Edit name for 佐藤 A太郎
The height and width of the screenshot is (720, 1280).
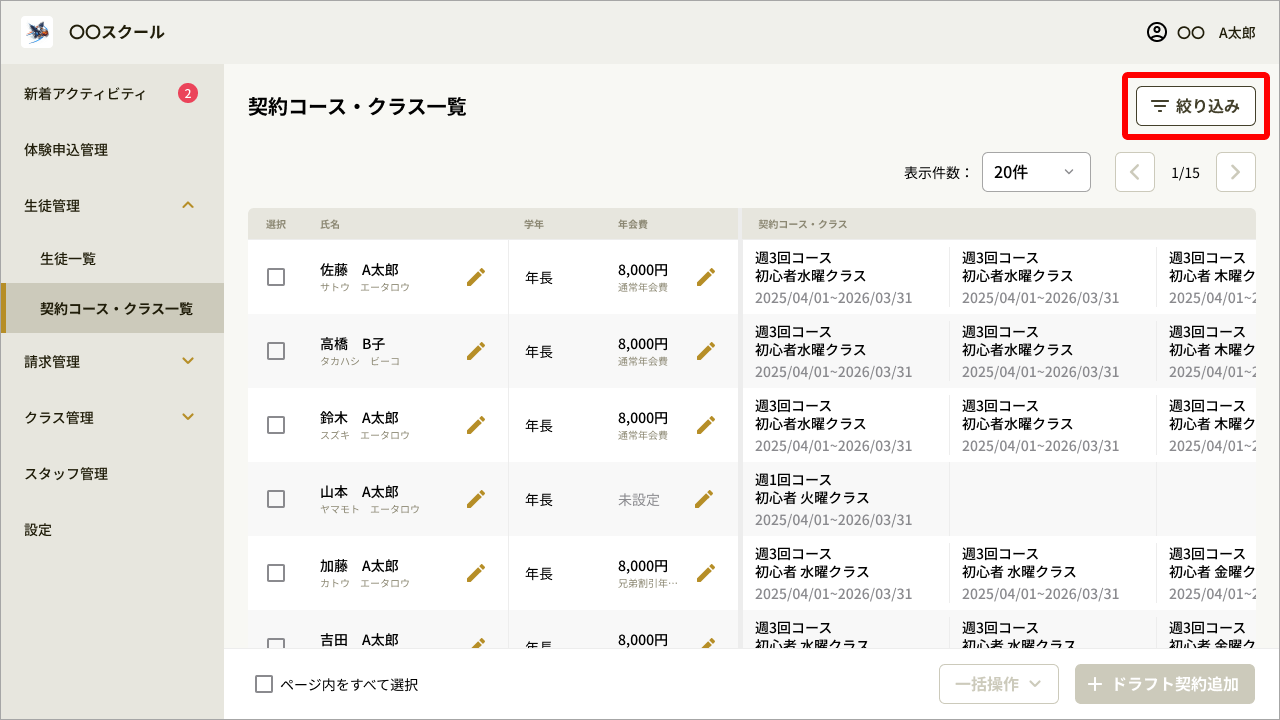click(x=476, y=277)
